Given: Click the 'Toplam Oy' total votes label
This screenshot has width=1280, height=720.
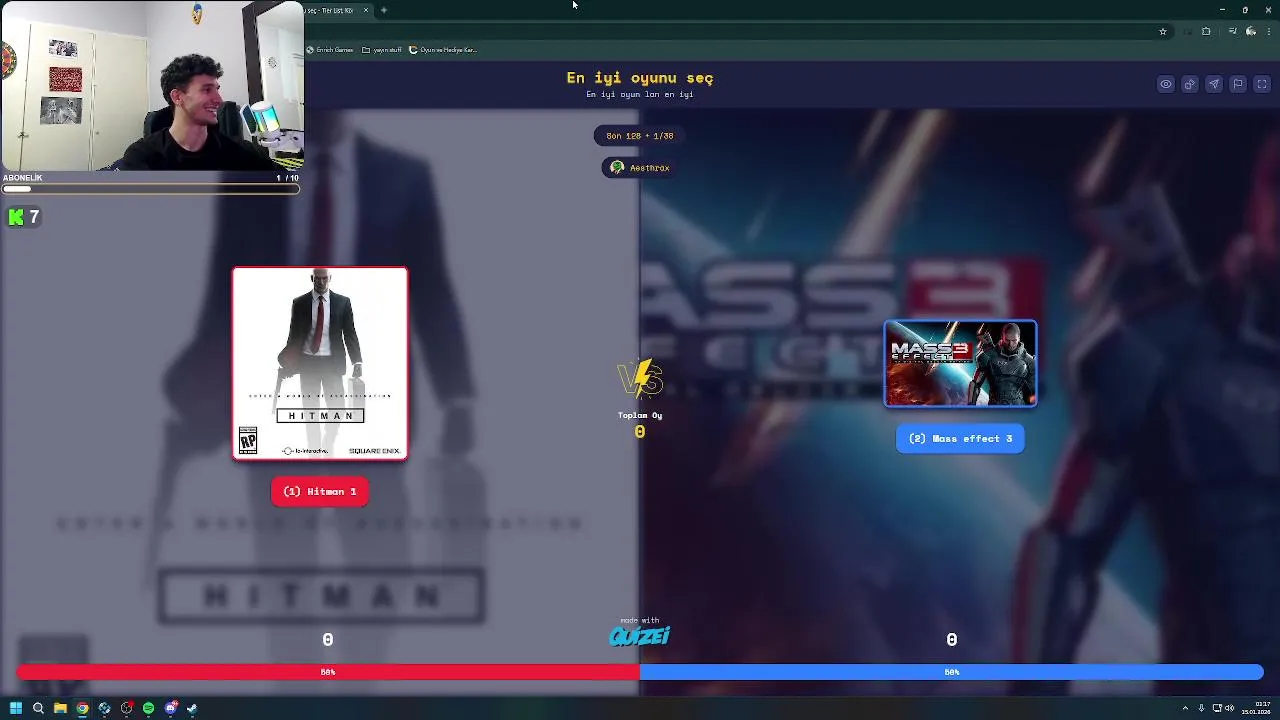Looking at the screenshot, I should point(640,415).
